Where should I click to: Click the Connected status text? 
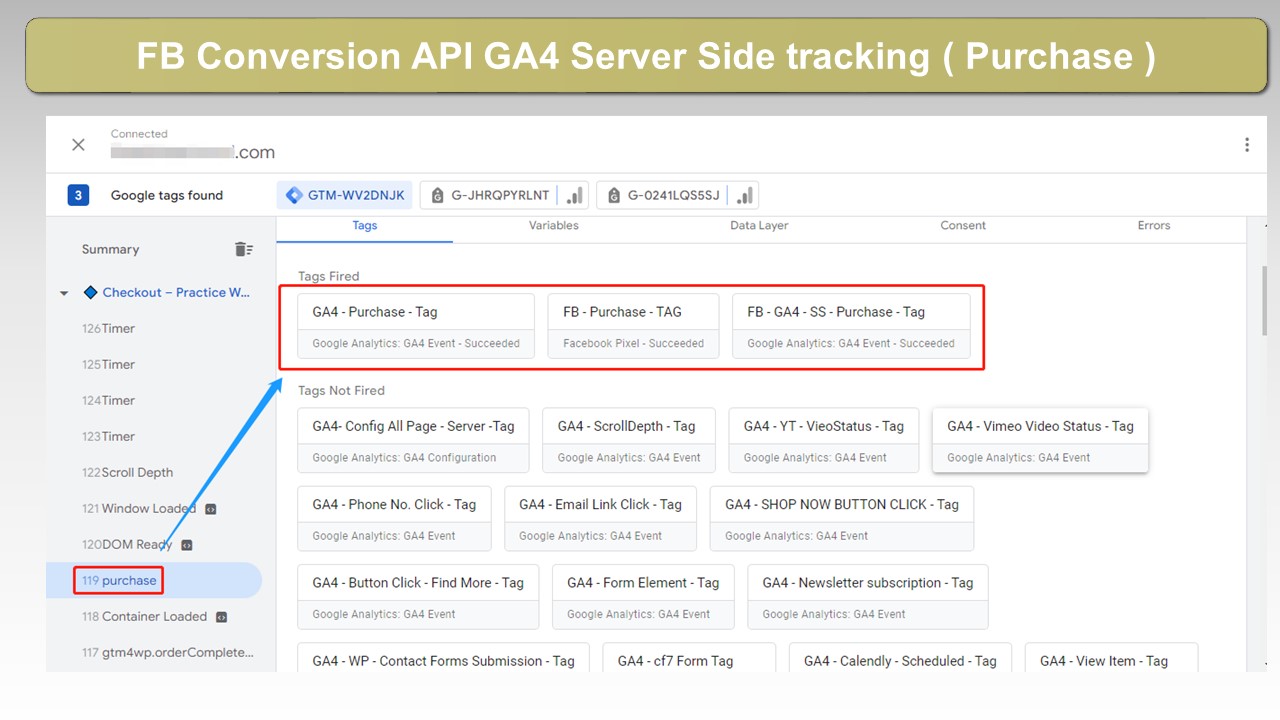pos(139,134)
